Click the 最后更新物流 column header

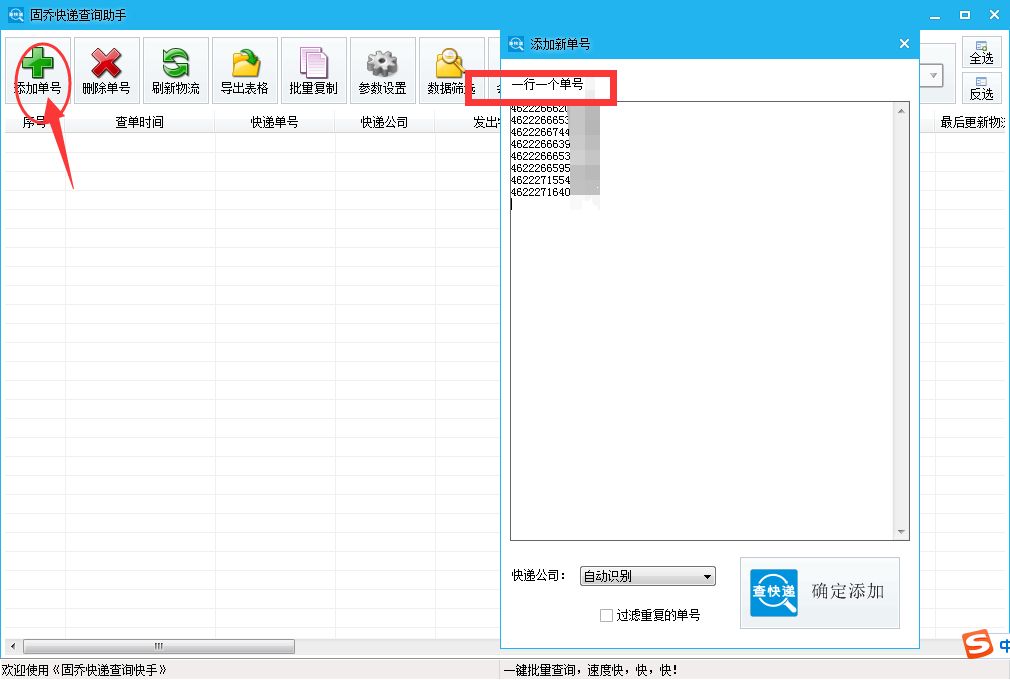972,122
